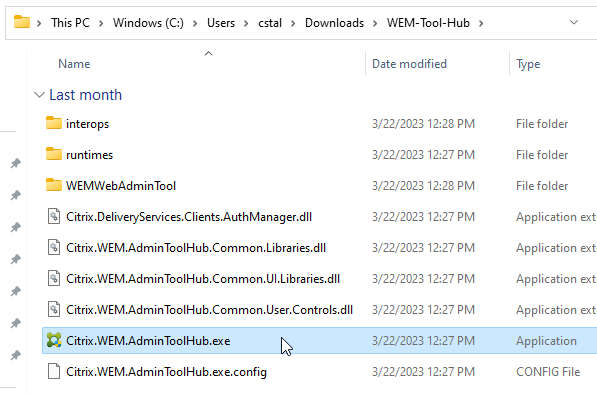597x394 pixels.
Task: Select Citrix.WEM.AdminToolHub.Common.Libraries.dll
Action: [196, 248]
